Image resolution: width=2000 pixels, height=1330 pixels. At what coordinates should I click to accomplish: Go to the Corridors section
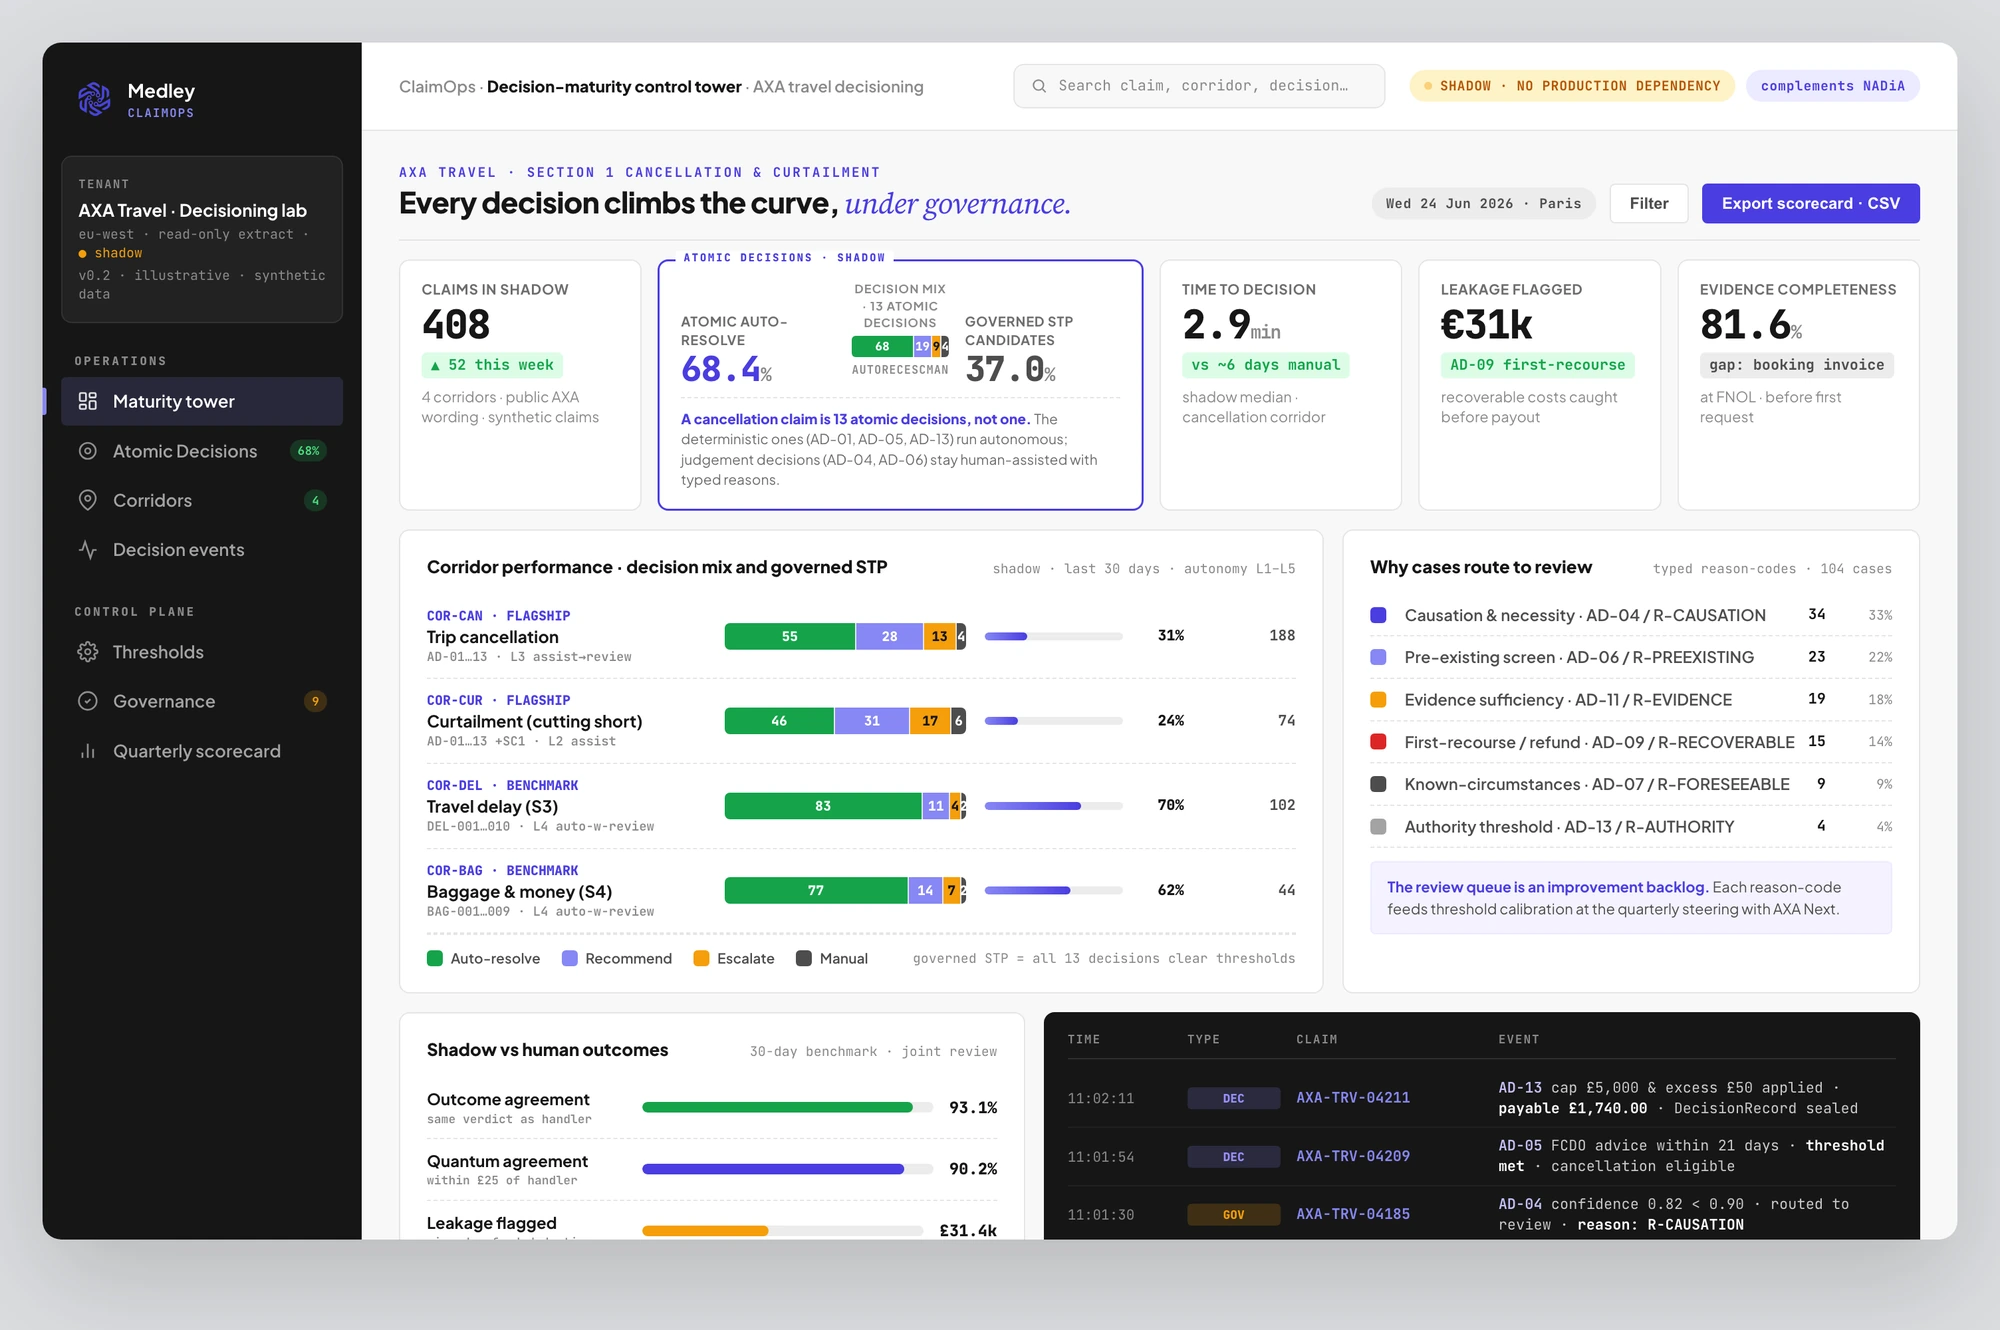[x=202, y=500]
